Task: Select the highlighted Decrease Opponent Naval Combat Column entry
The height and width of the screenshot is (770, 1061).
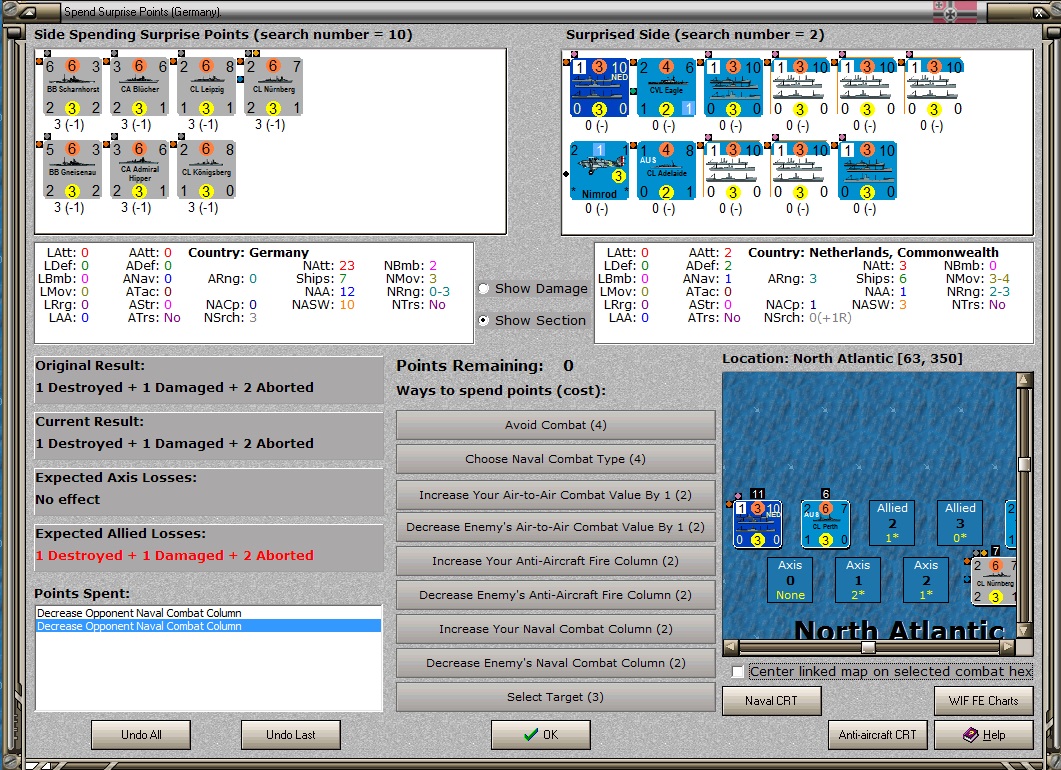Action: click(208, 627)
